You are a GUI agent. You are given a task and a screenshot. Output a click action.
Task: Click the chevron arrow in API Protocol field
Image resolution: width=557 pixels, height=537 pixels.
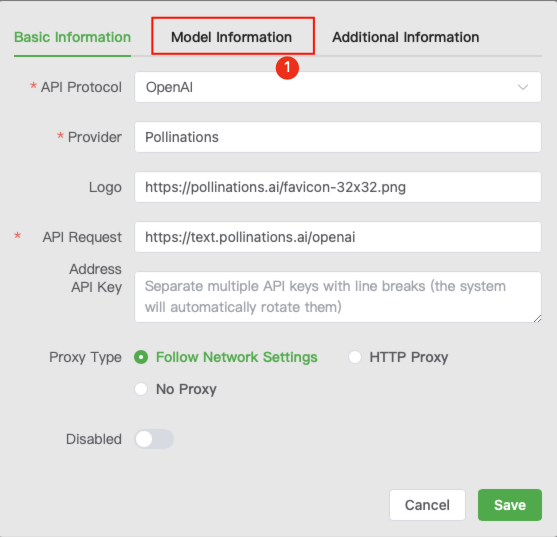(523, 87)
